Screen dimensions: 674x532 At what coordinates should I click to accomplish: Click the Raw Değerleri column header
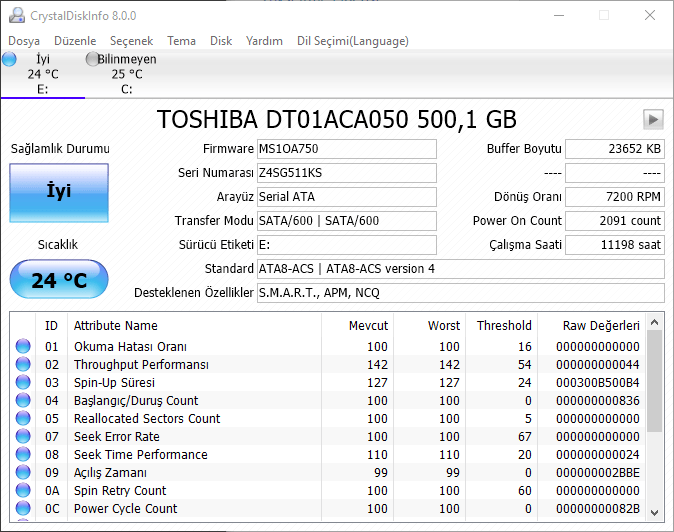(x=601, y=325)
